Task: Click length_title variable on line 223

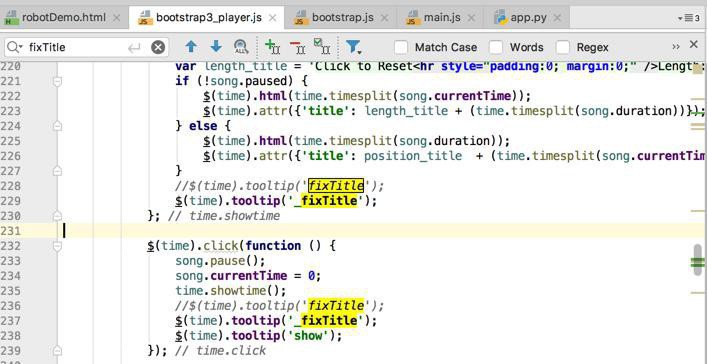Action: tap(406, 111)
